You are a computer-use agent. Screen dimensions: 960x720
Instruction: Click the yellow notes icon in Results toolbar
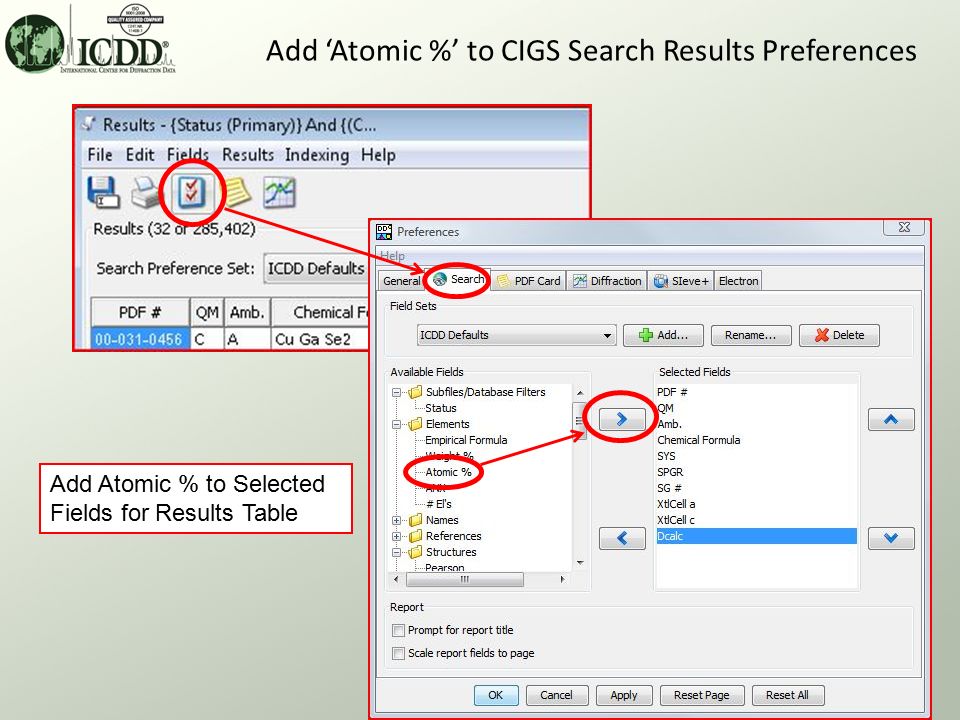click(x=237, y=192)
